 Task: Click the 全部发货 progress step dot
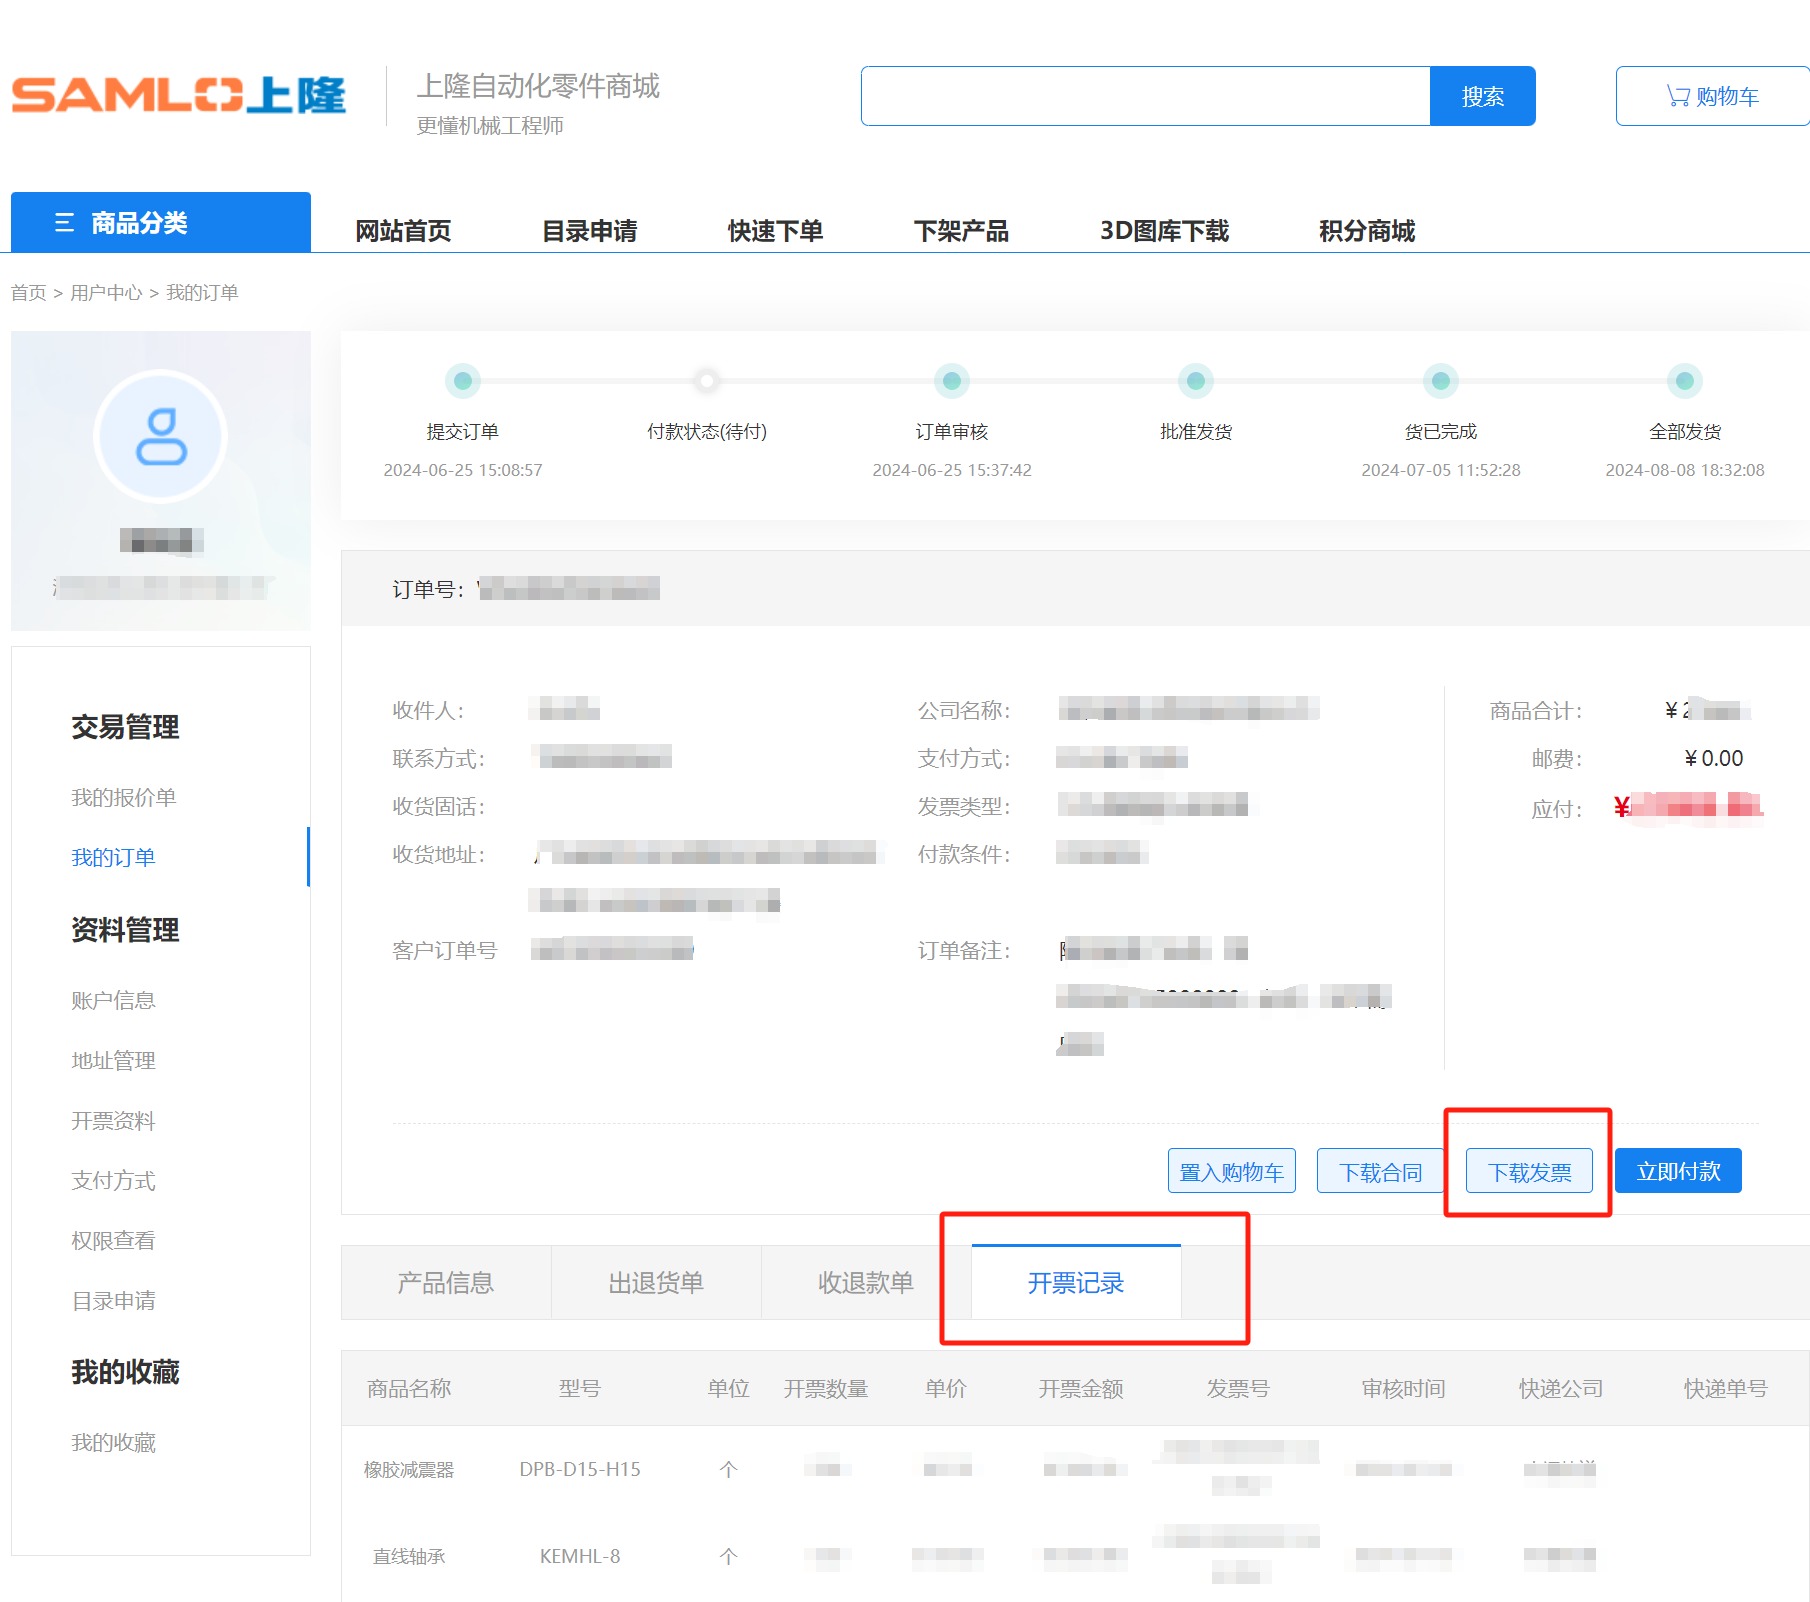[x=1684, y=381]
